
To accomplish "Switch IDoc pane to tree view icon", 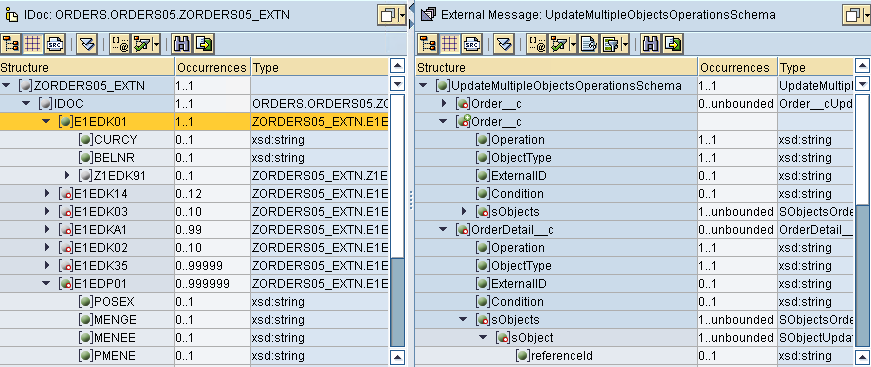I will [x=11, y=44].
